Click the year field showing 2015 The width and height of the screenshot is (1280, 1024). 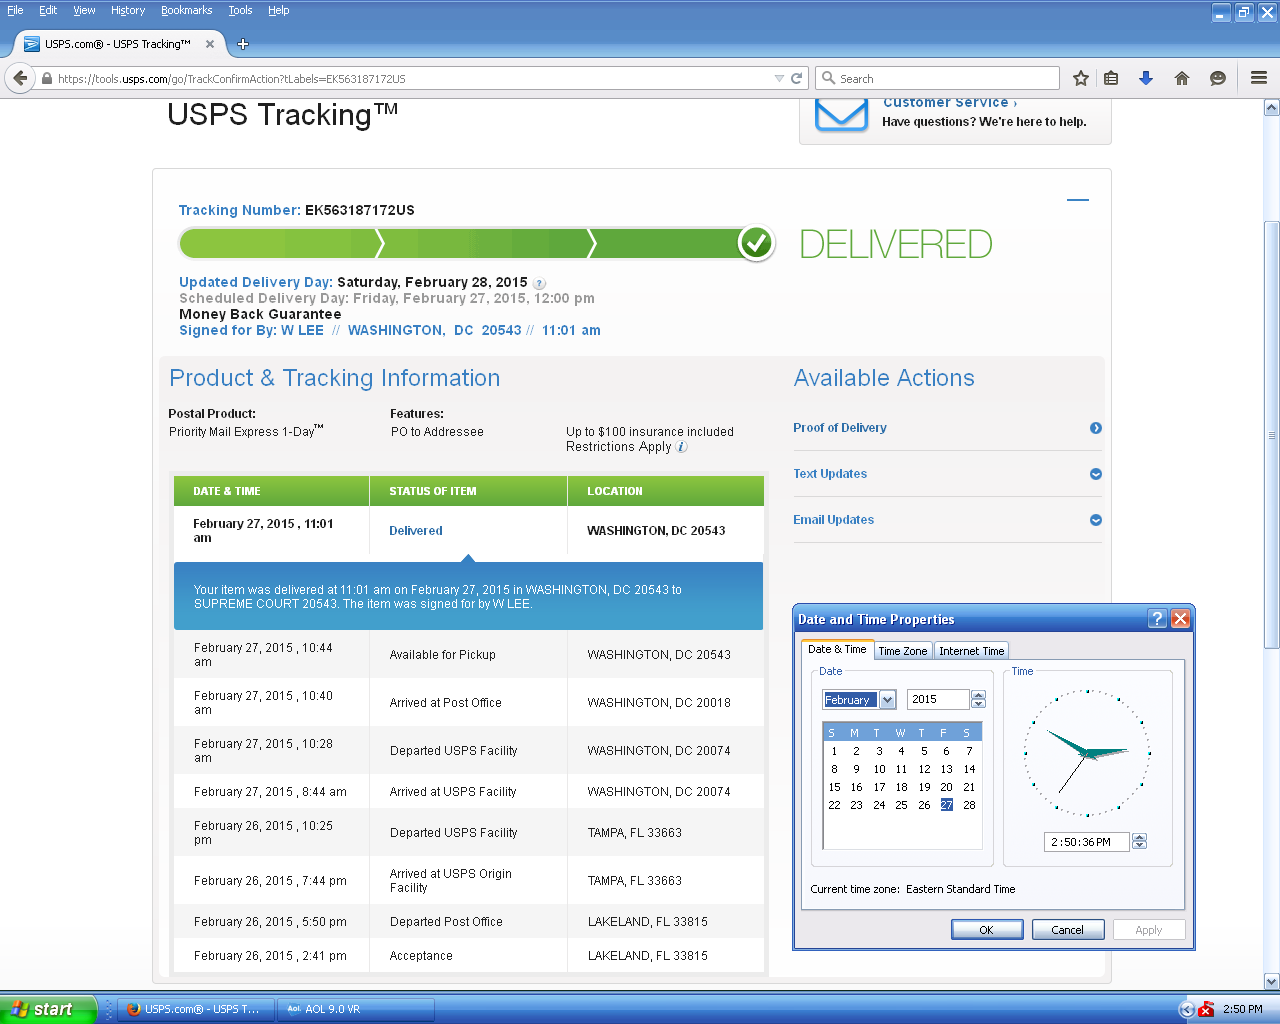click(938, 700)
